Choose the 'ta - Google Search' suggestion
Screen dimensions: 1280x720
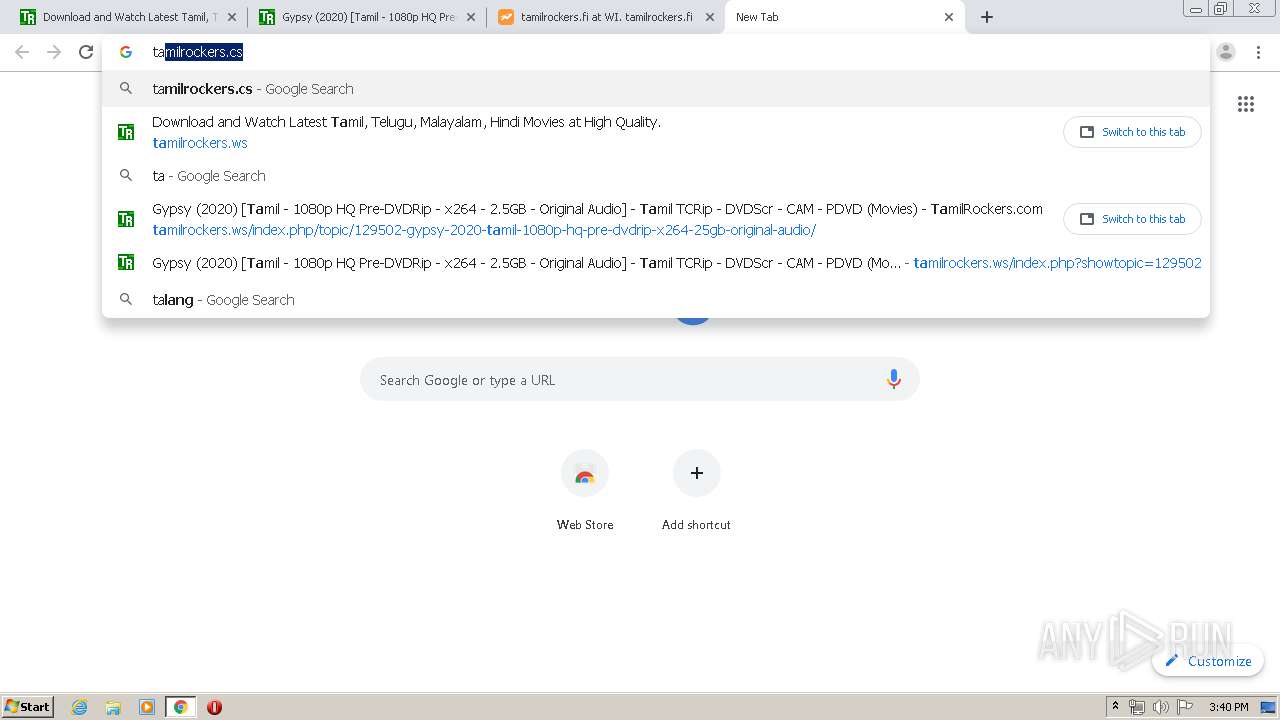click(x=656, y=176)
